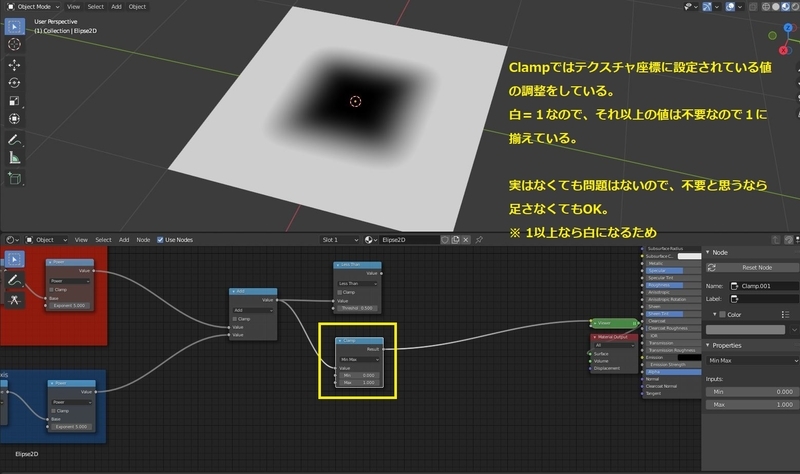Toggle Clamp in the blue-frame Power node
The height and width of the screenshot is (474, 800).
click(x=54, y=411)
